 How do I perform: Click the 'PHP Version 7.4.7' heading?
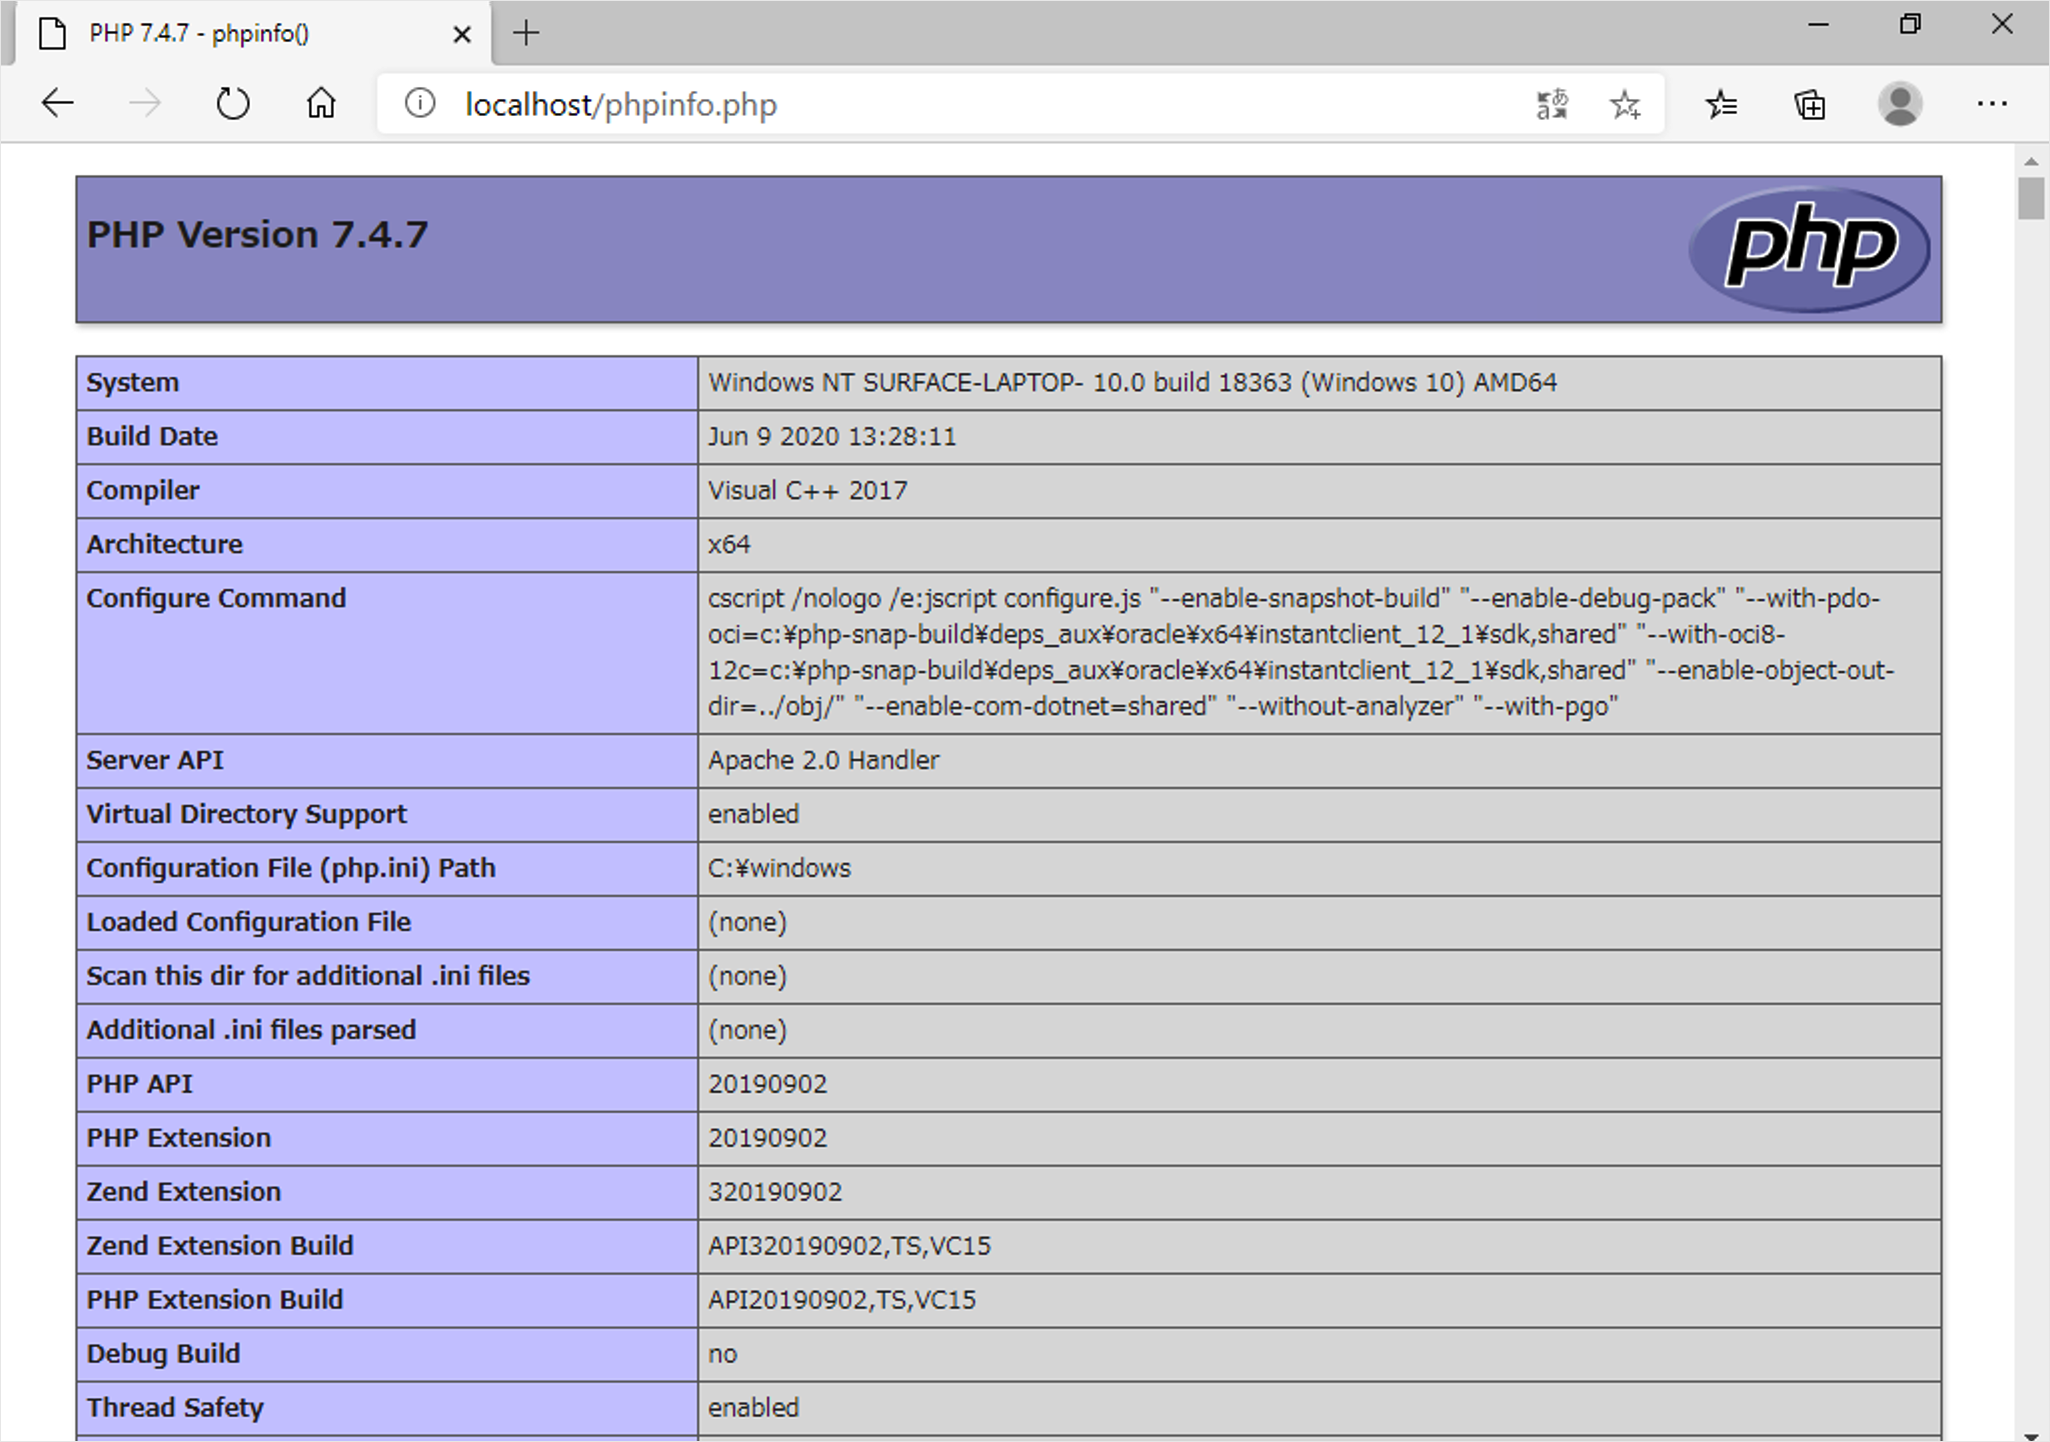pos(257,234)
